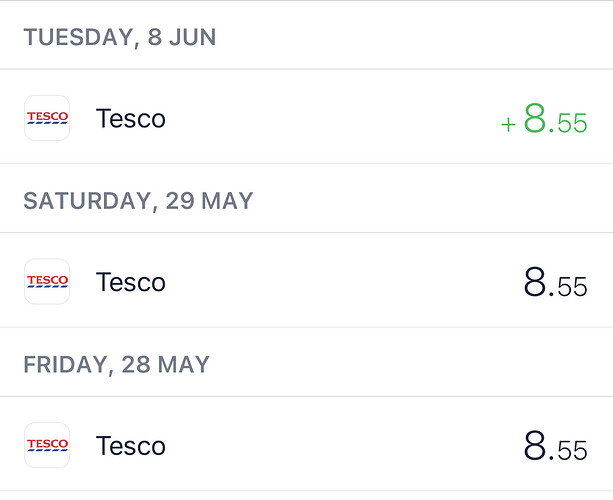
Task: Click the small green 55 pence digits
Action: [x=572, y=125]
